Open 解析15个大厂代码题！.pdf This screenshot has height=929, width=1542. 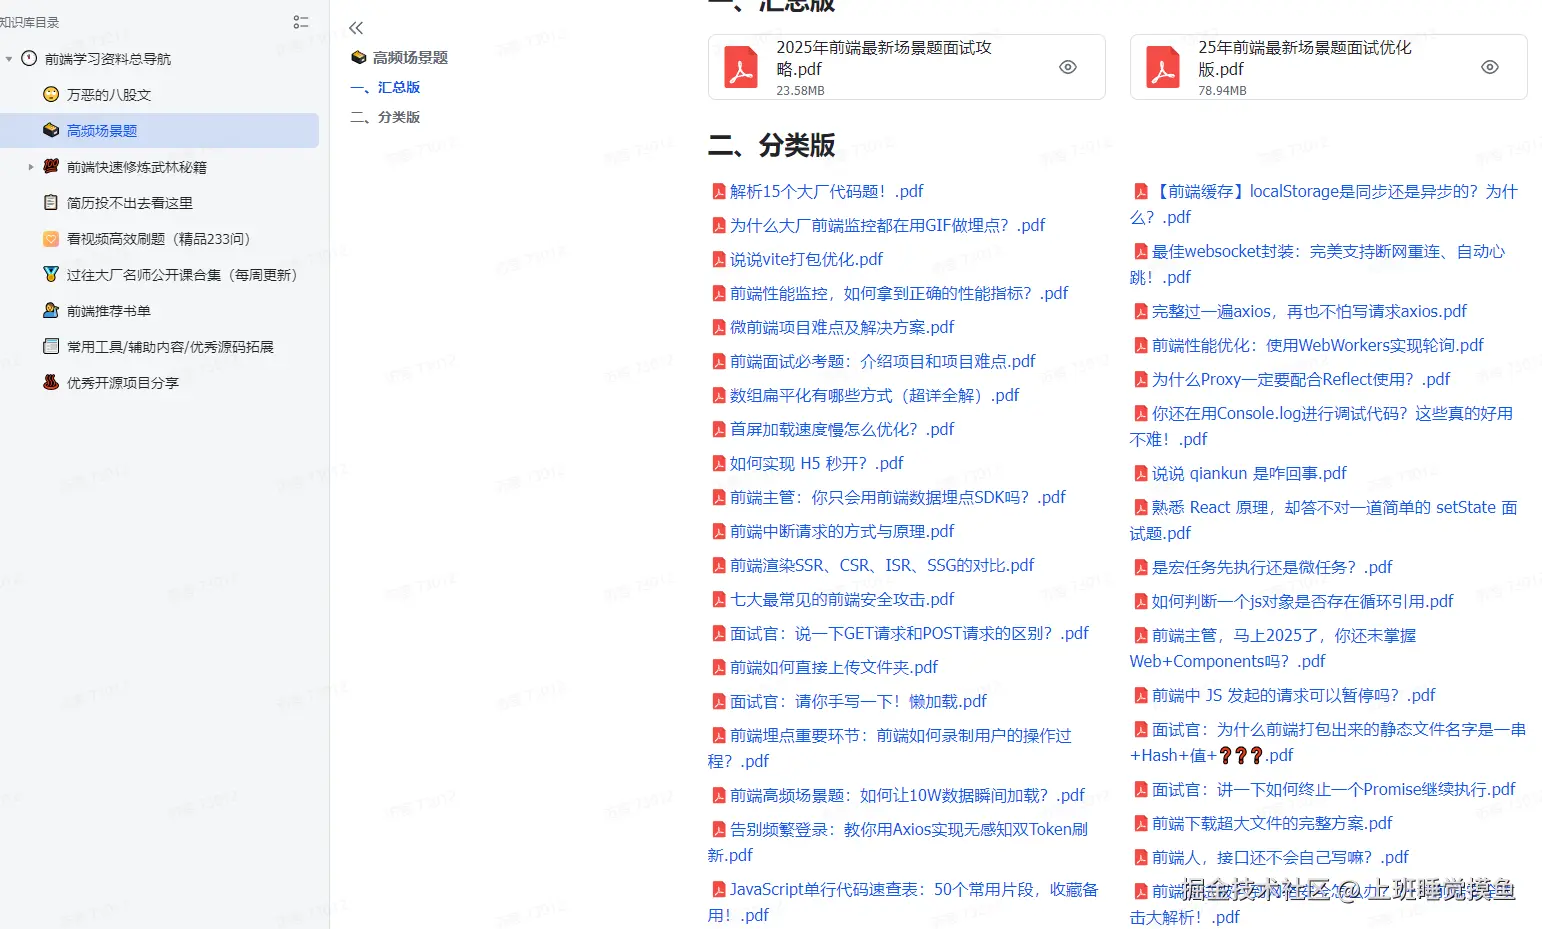click(826, 191)
